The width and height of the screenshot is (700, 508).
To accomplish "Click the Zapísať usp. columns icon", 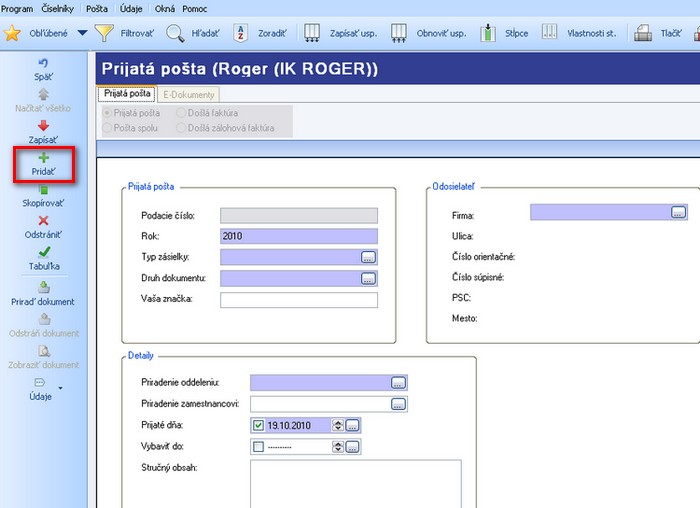I will coord(312,33).
